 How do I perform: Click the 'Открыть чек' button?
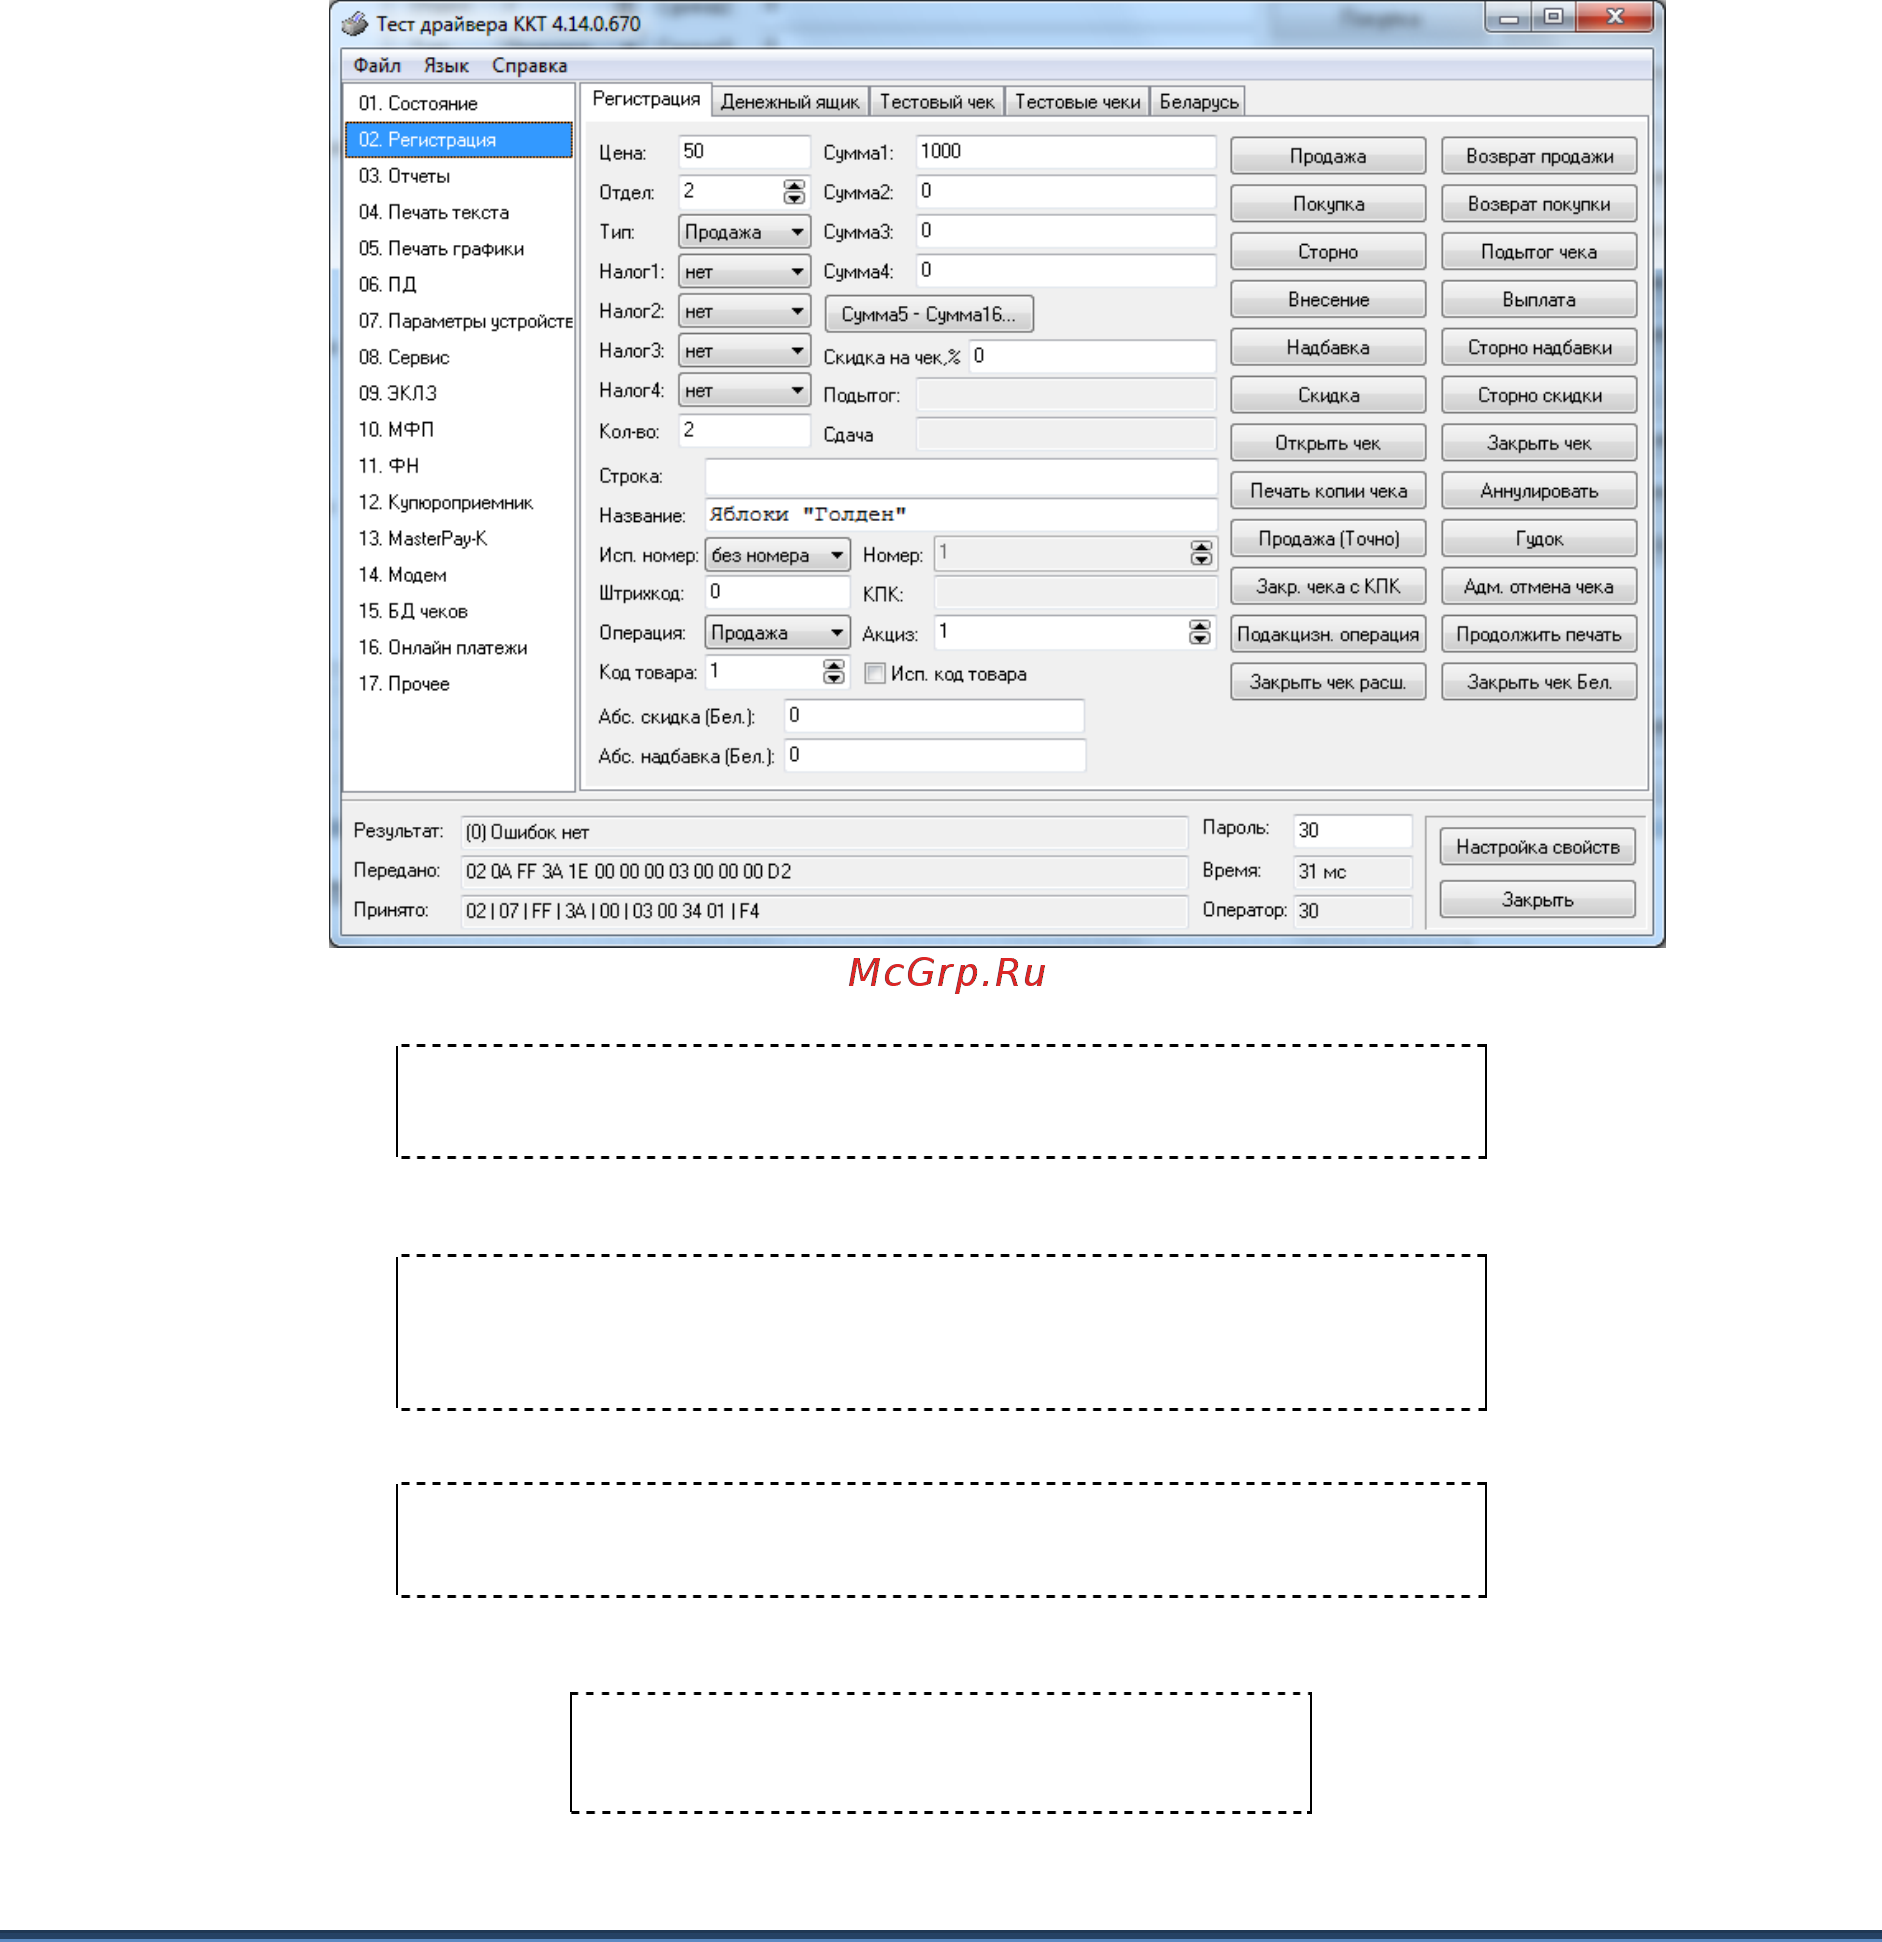tap(1328, 443)
